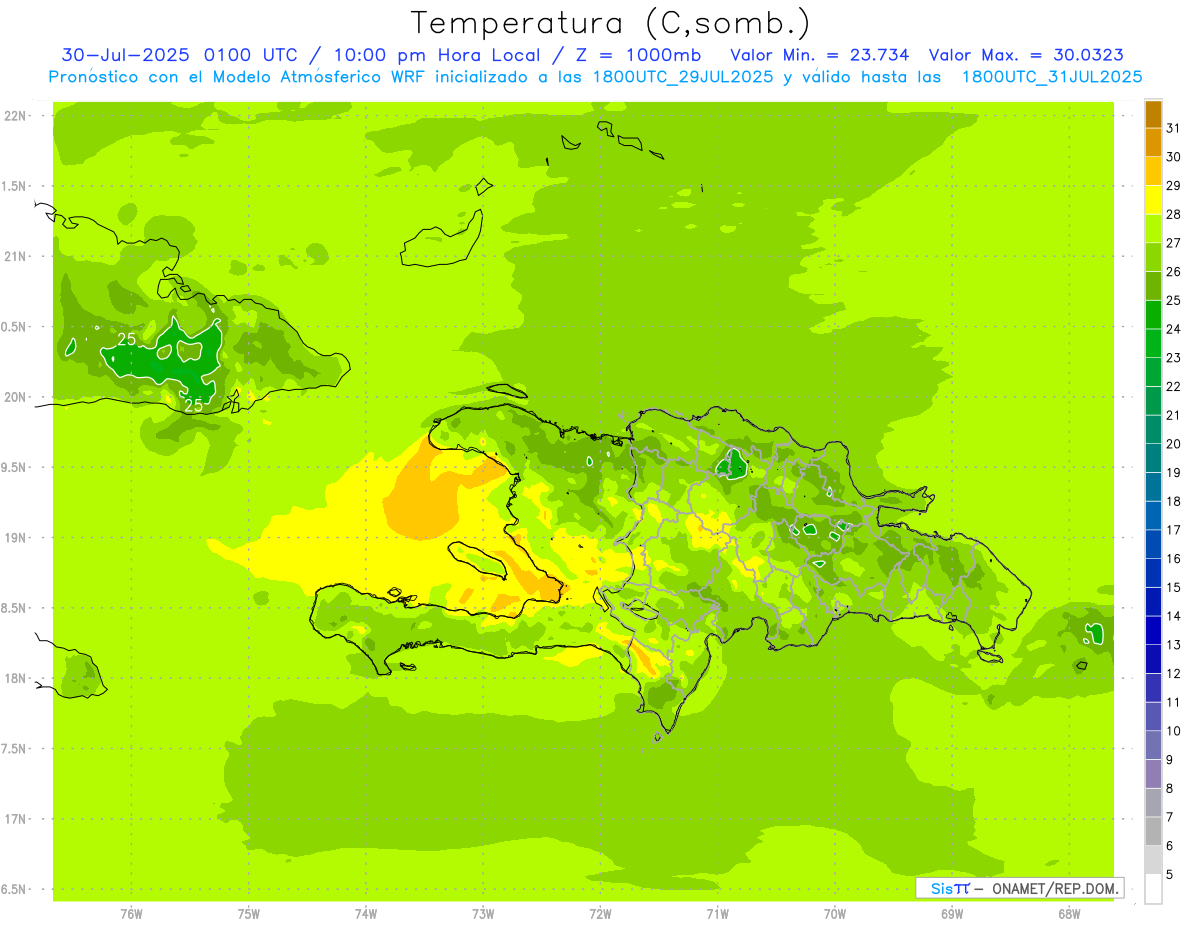
Task: Click the 'Valor Min. = 23.734' text
Action: 819,55
